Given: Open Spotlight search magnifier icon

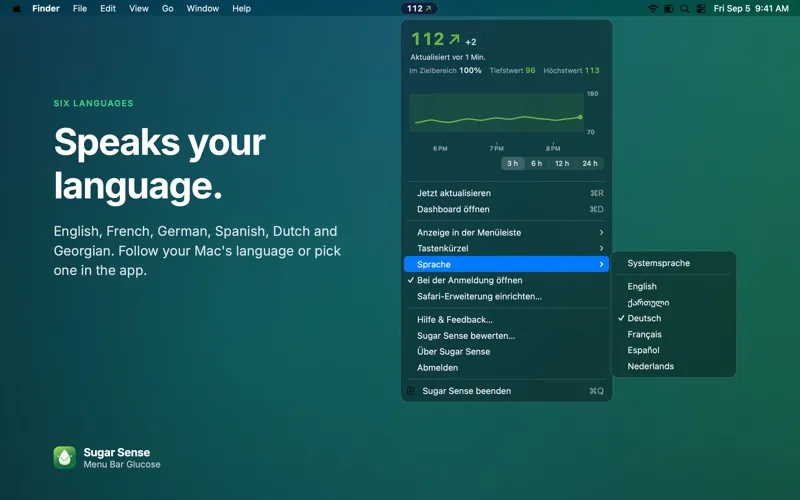Looking at the screenshot, I should pos(685,9).
